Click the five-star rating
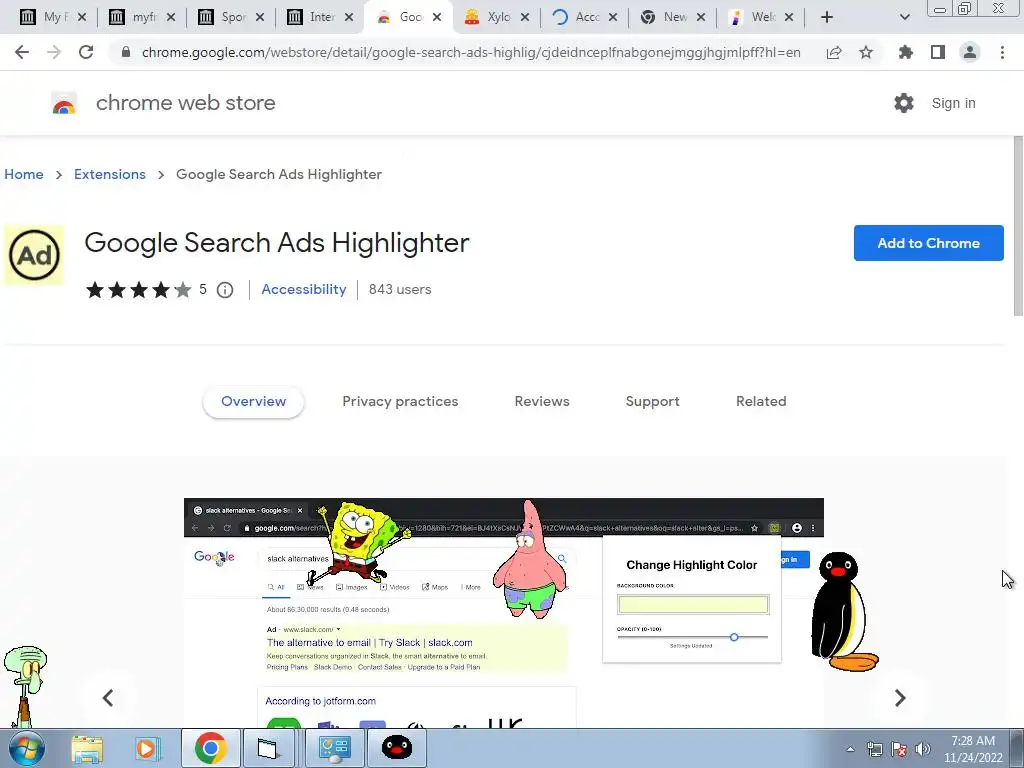Viewport: 1024px width, 768px height. tap(138, 289)
